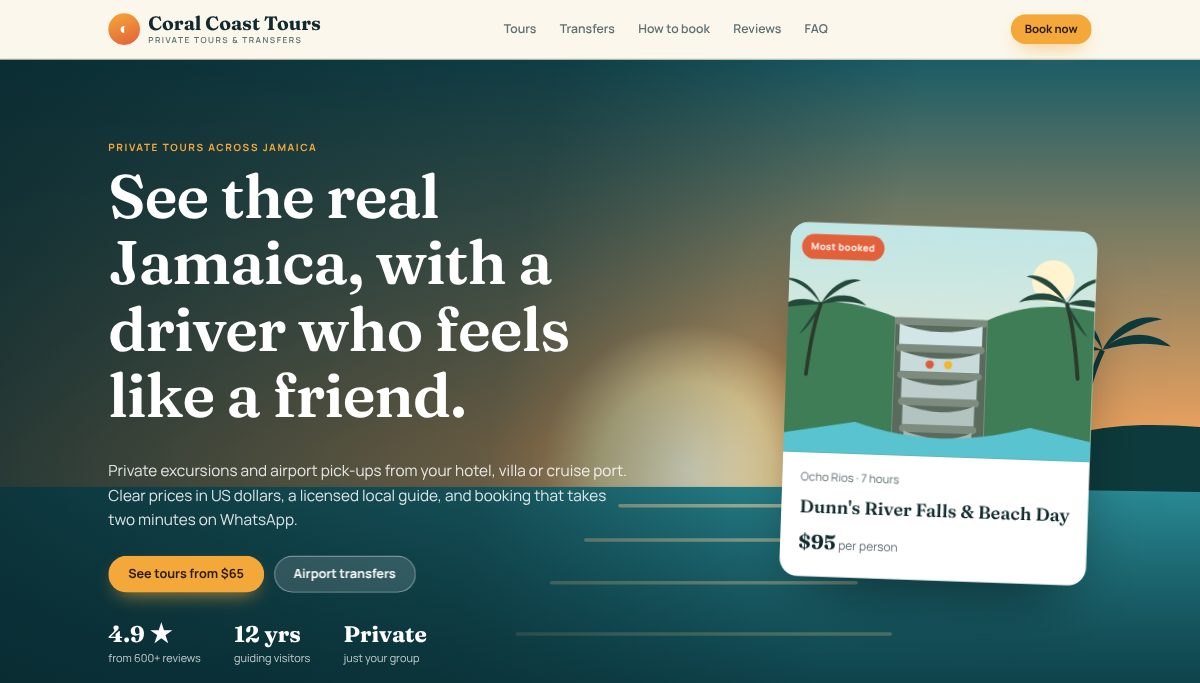
Task: Click the $95 per person price
Action: 847,544
